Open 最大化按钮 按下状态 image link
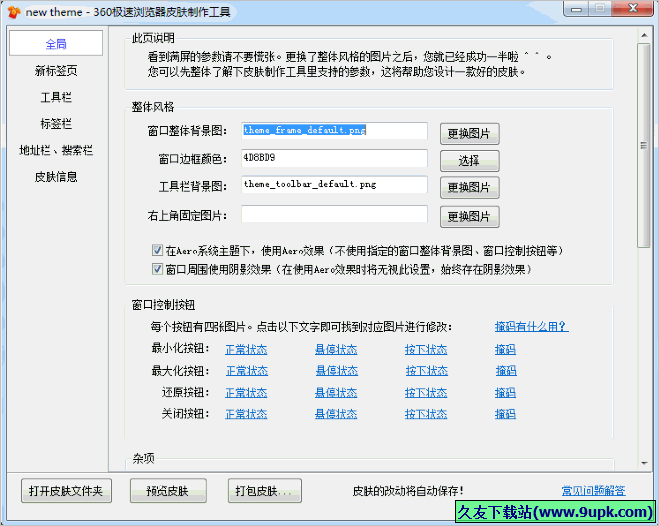659x526 pixels. coord(427,371)
